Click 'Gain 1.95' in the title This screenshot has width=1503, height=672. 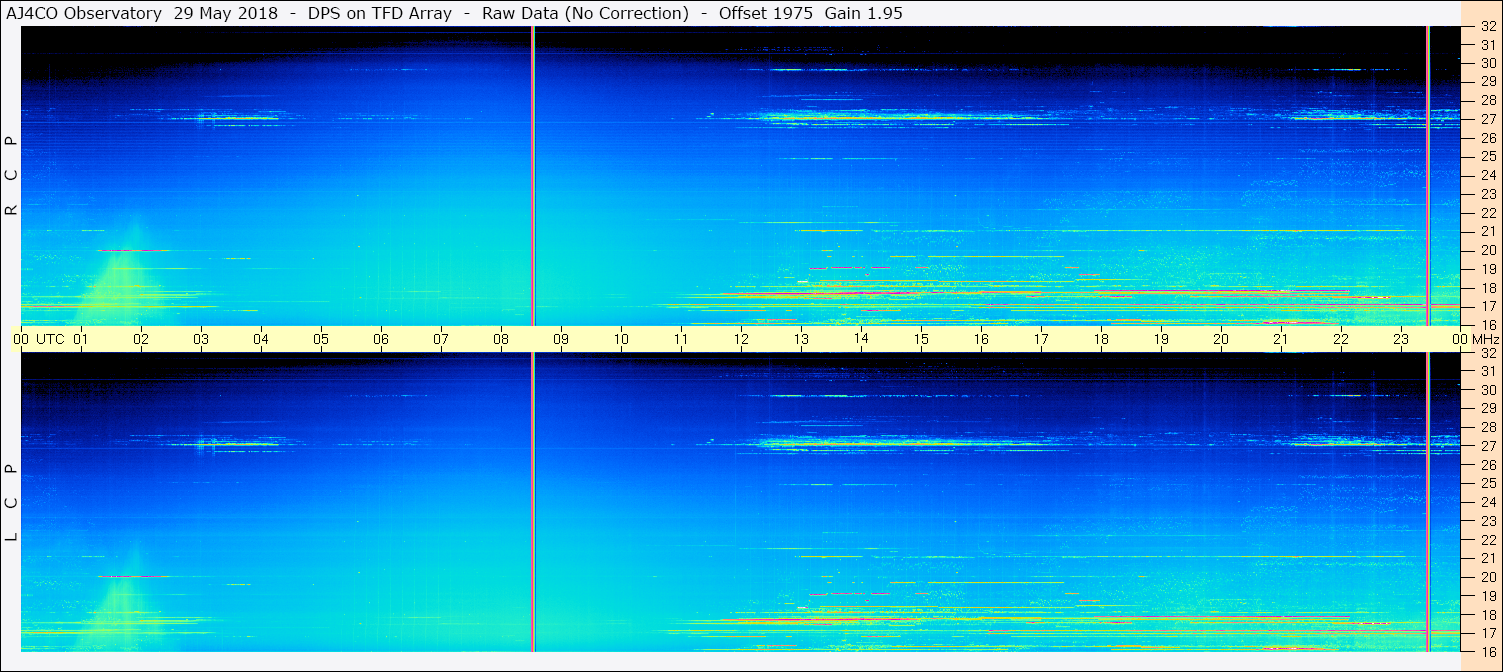863,13
